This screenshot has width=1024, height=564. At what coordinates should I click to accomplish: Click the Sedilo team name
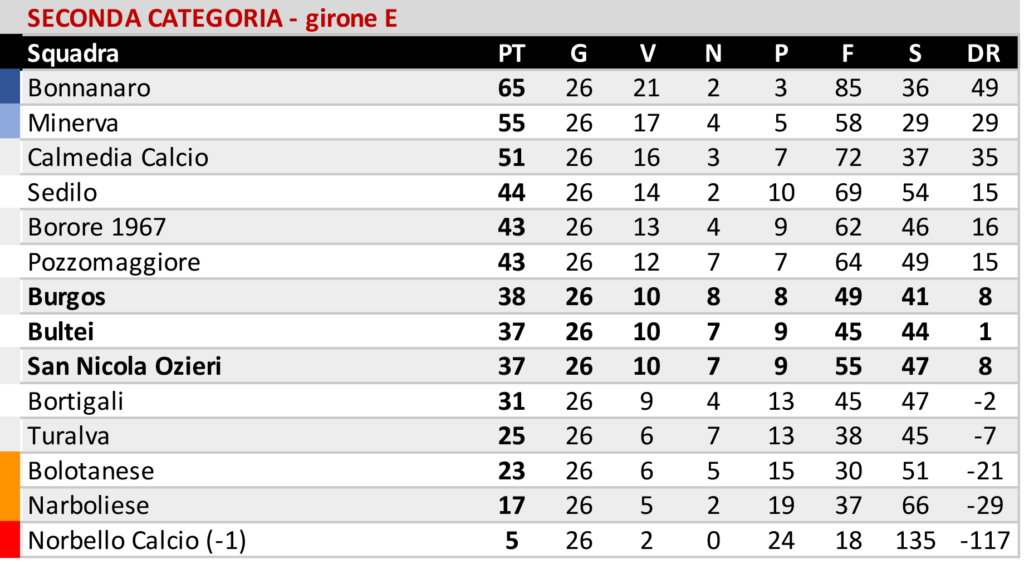coord(62,193)
